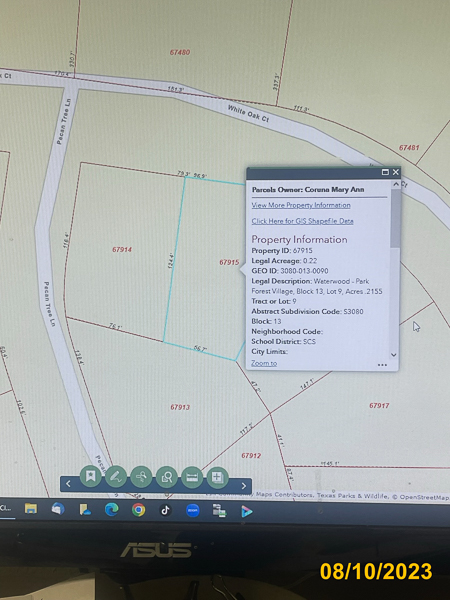Click the Select features magnifier tool
The image size is (450, 600).
click(x=167, y=477)
